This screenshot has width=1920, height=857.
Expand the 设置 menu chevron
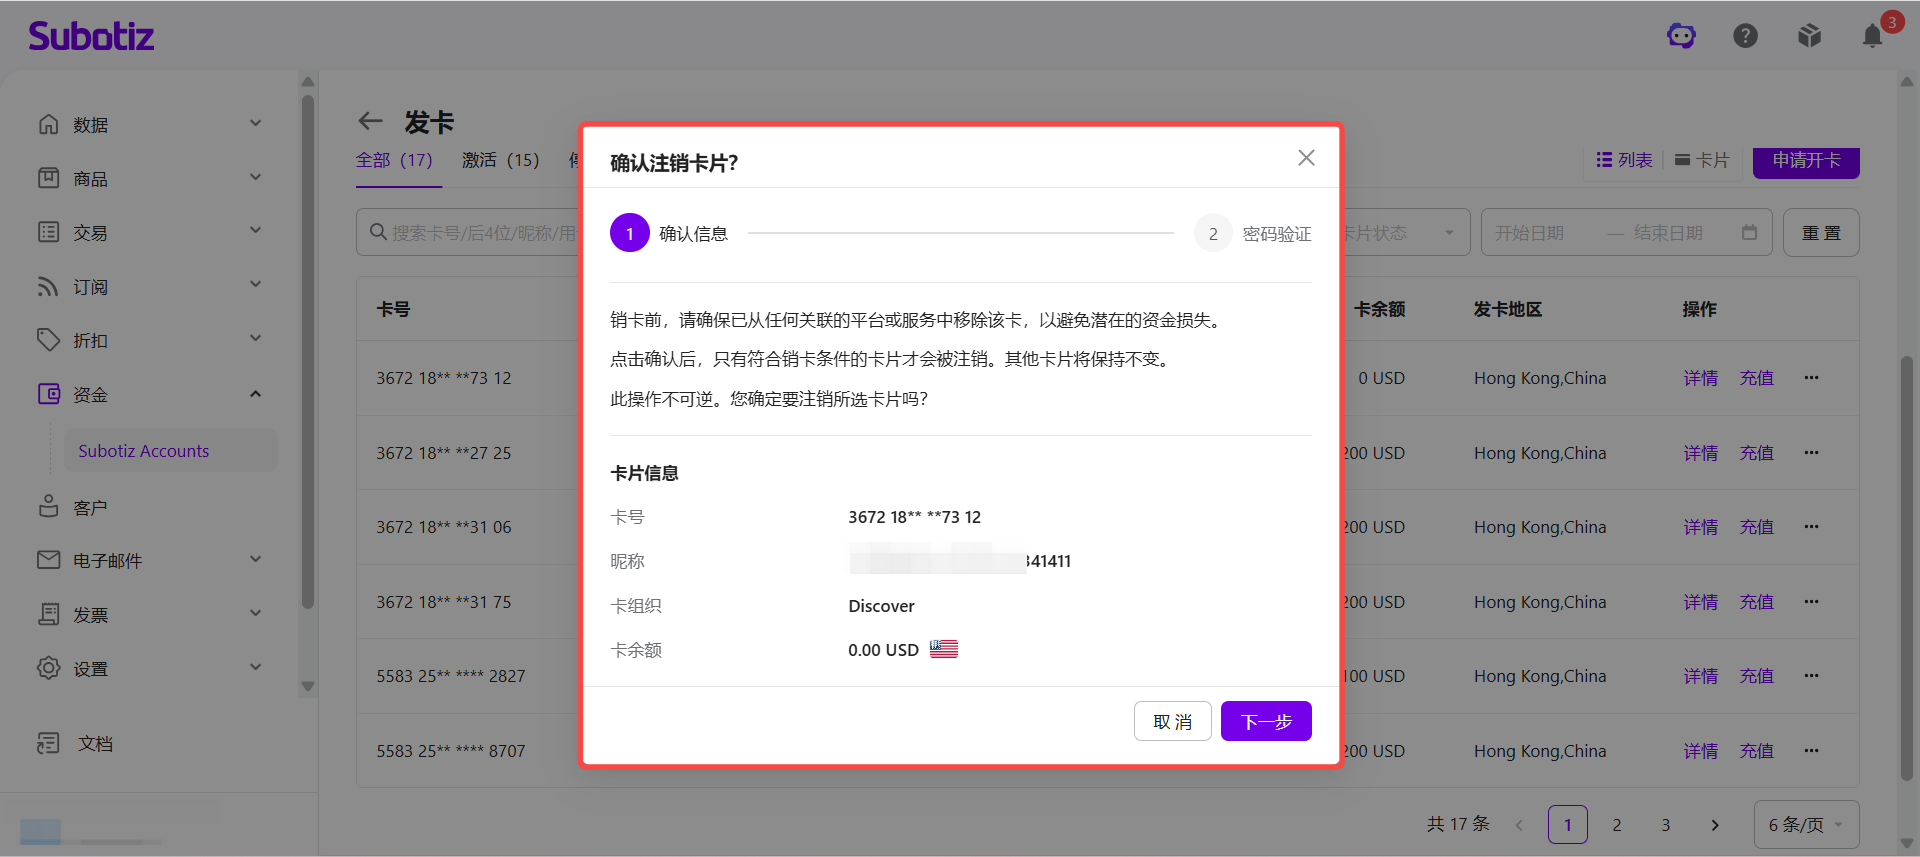click(x=255, y=667)
